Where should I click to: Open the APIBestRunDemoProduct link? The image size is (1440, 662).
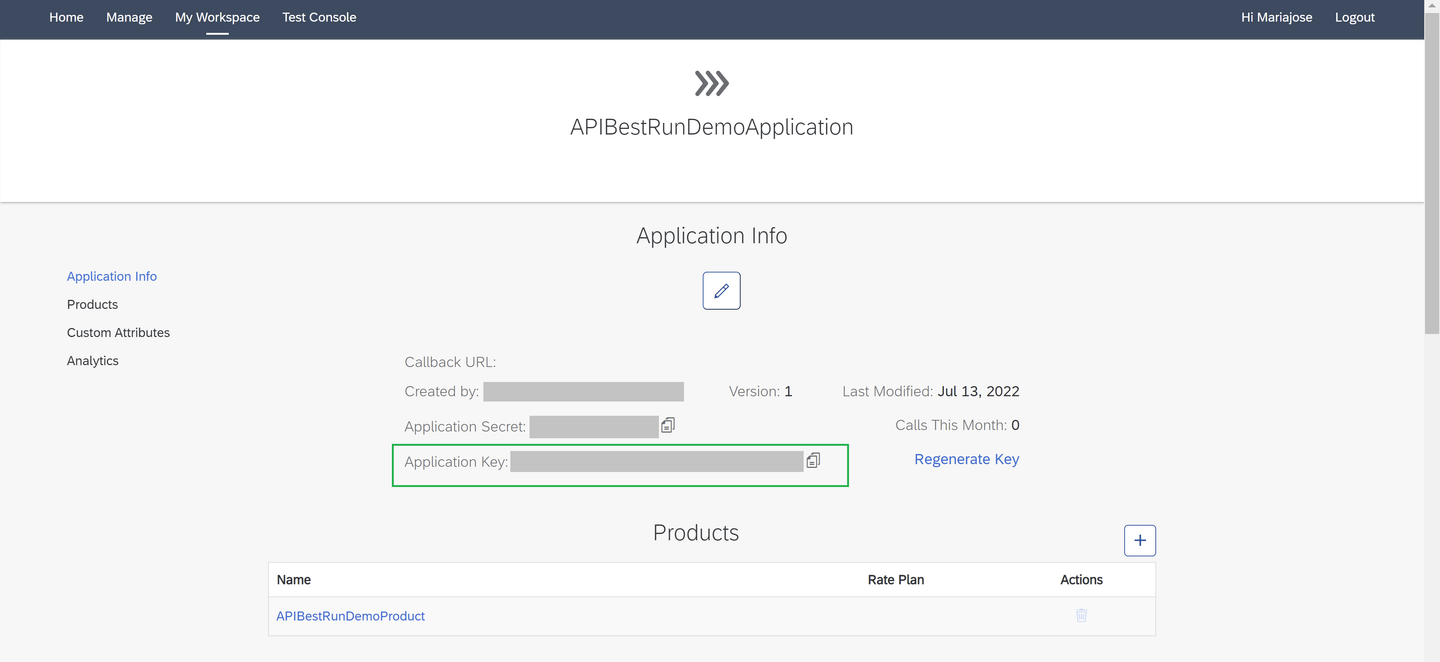pyautogui.click(x=351, y=616)
